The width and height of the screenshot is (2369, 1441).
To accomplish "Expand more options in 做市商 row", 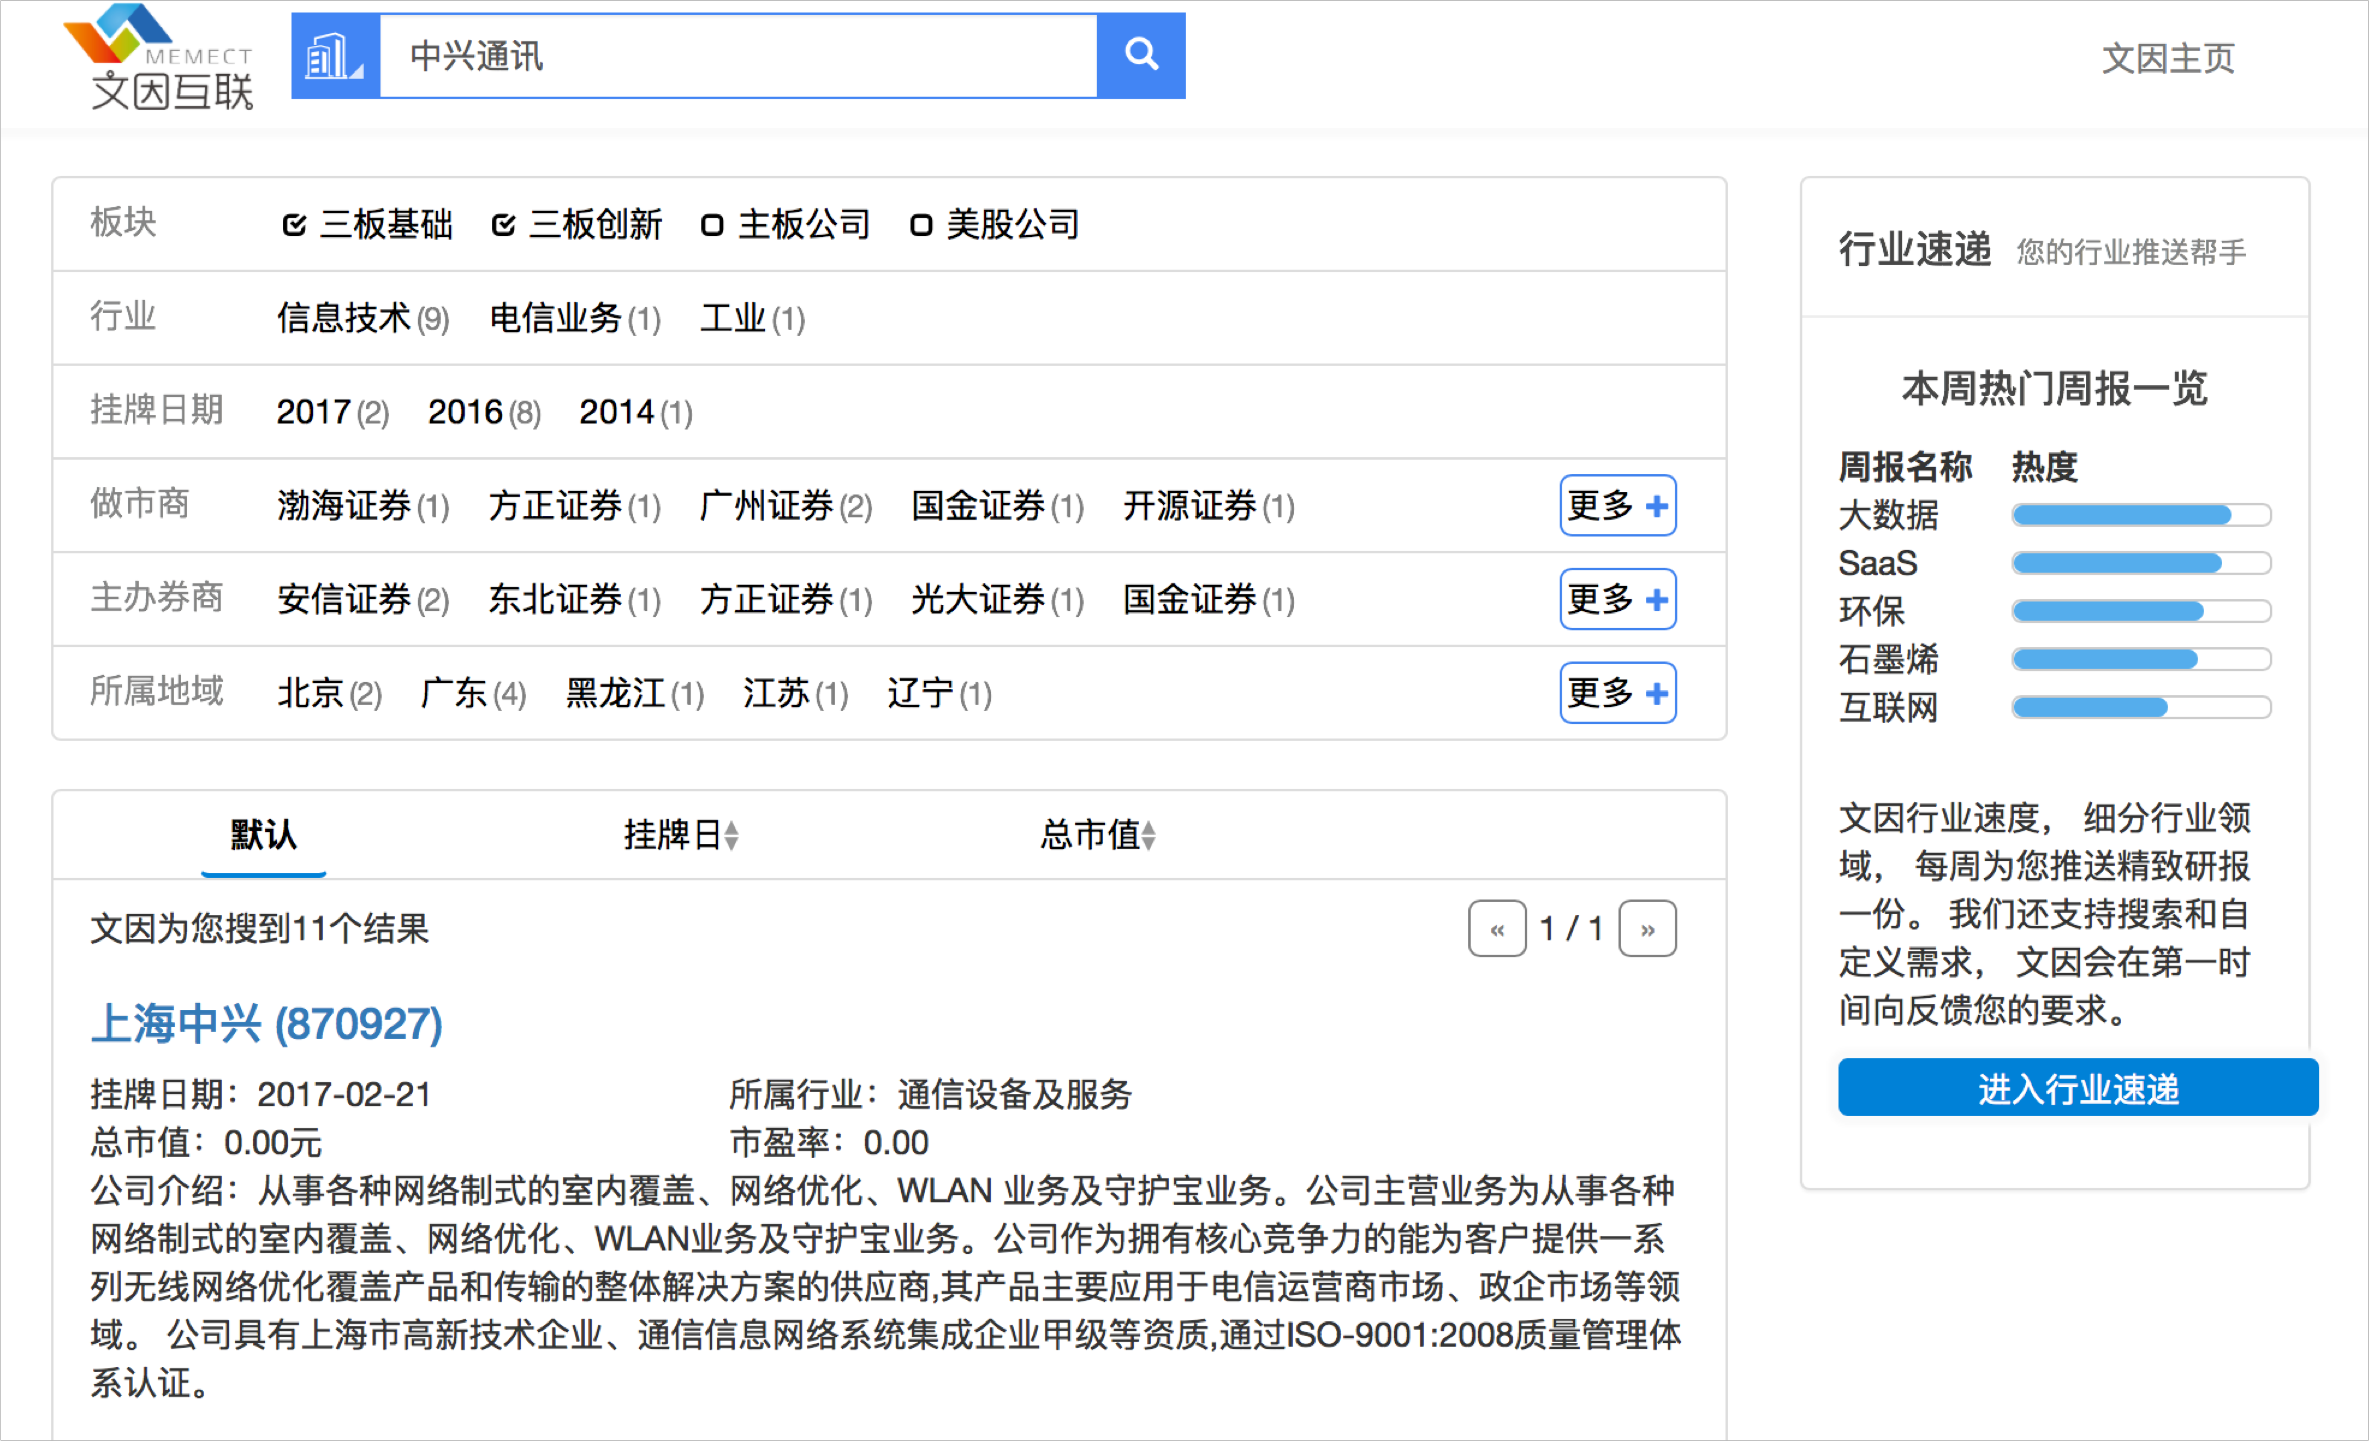I will [x=1617, y=505].
